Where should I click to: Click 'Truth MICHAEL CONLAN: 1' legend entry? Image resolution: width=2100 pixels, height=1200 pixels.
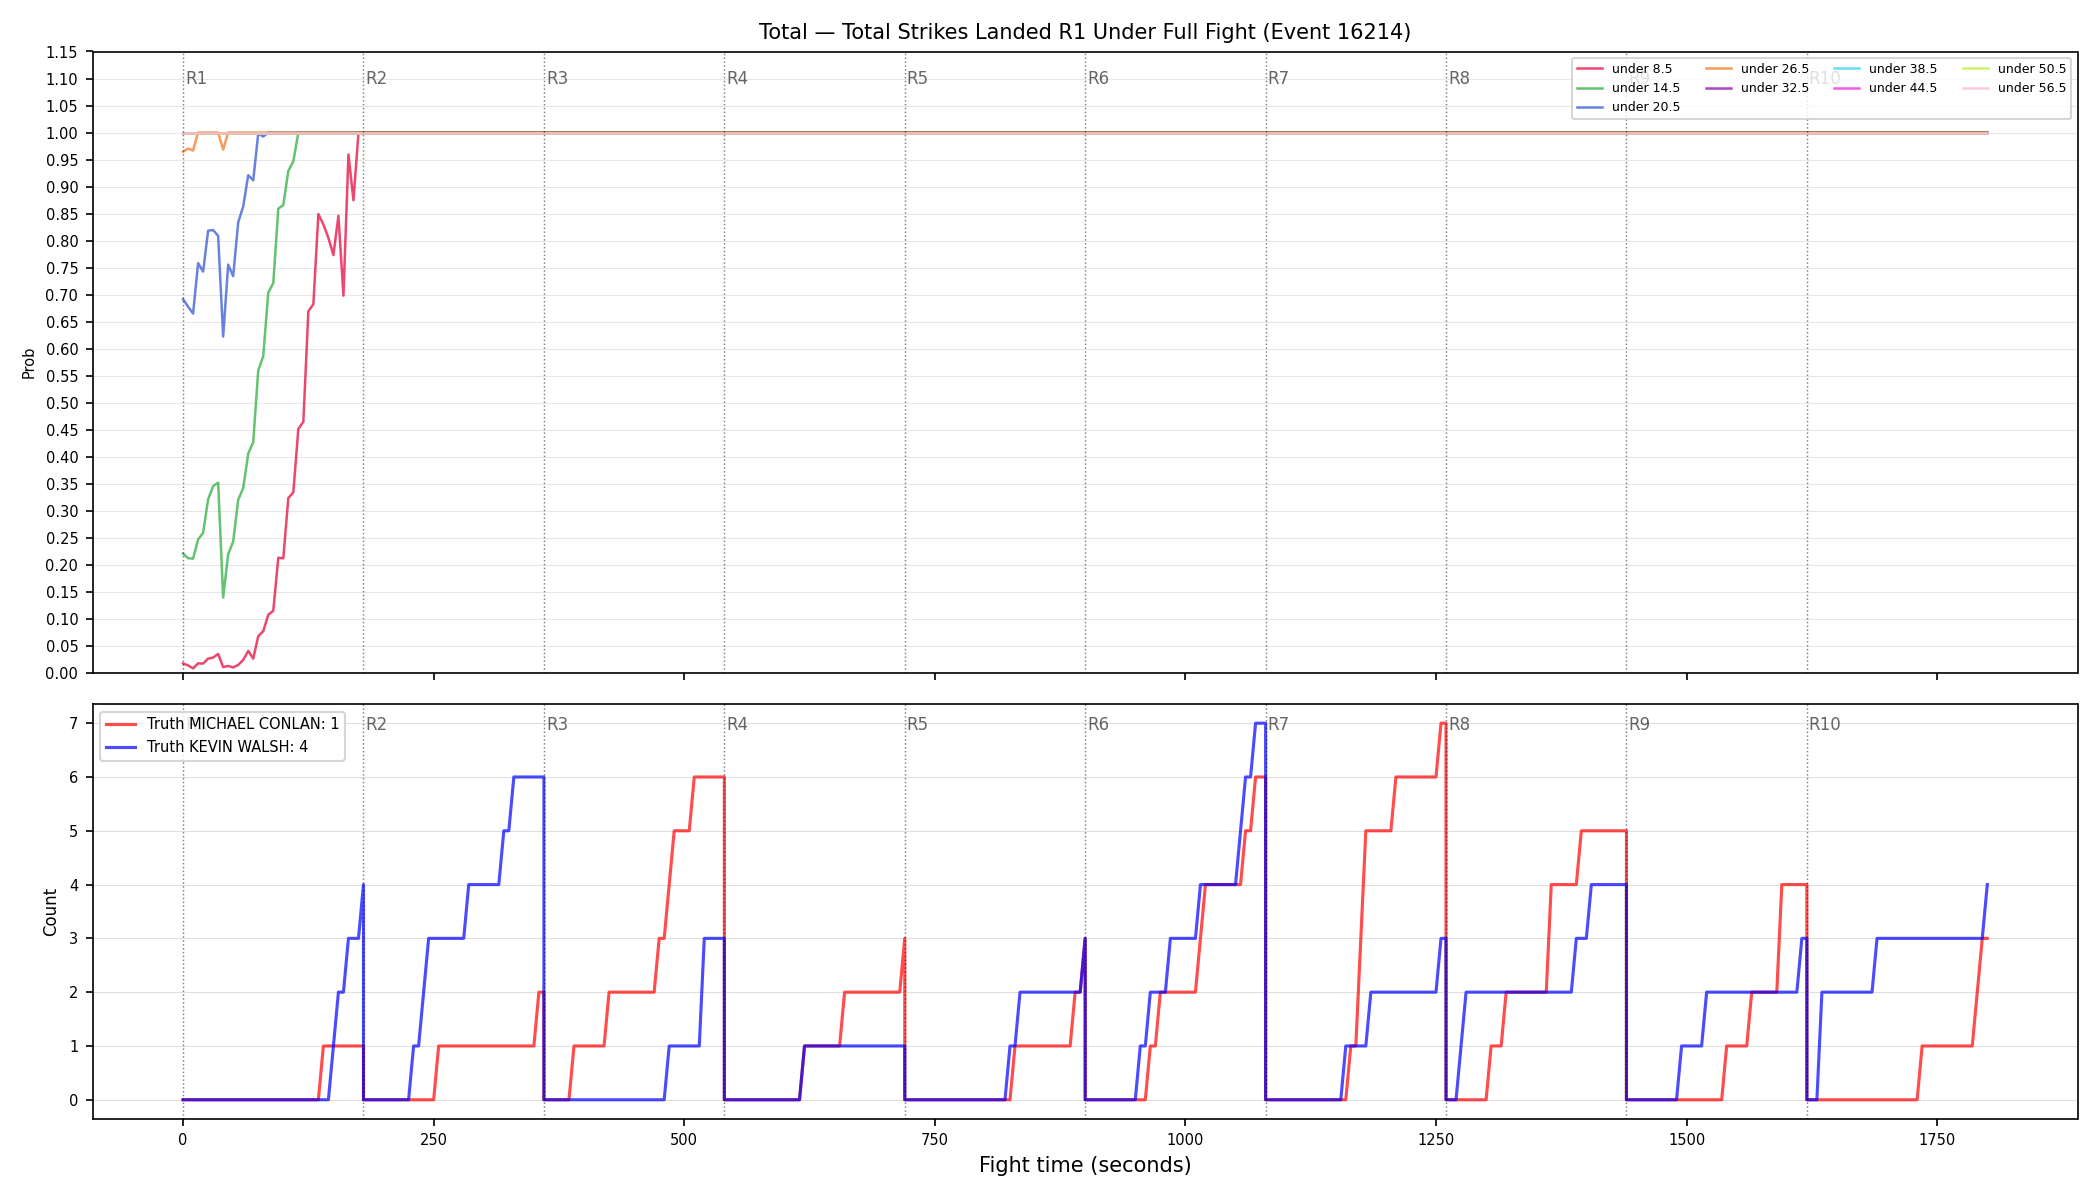[x=243, y=724]
